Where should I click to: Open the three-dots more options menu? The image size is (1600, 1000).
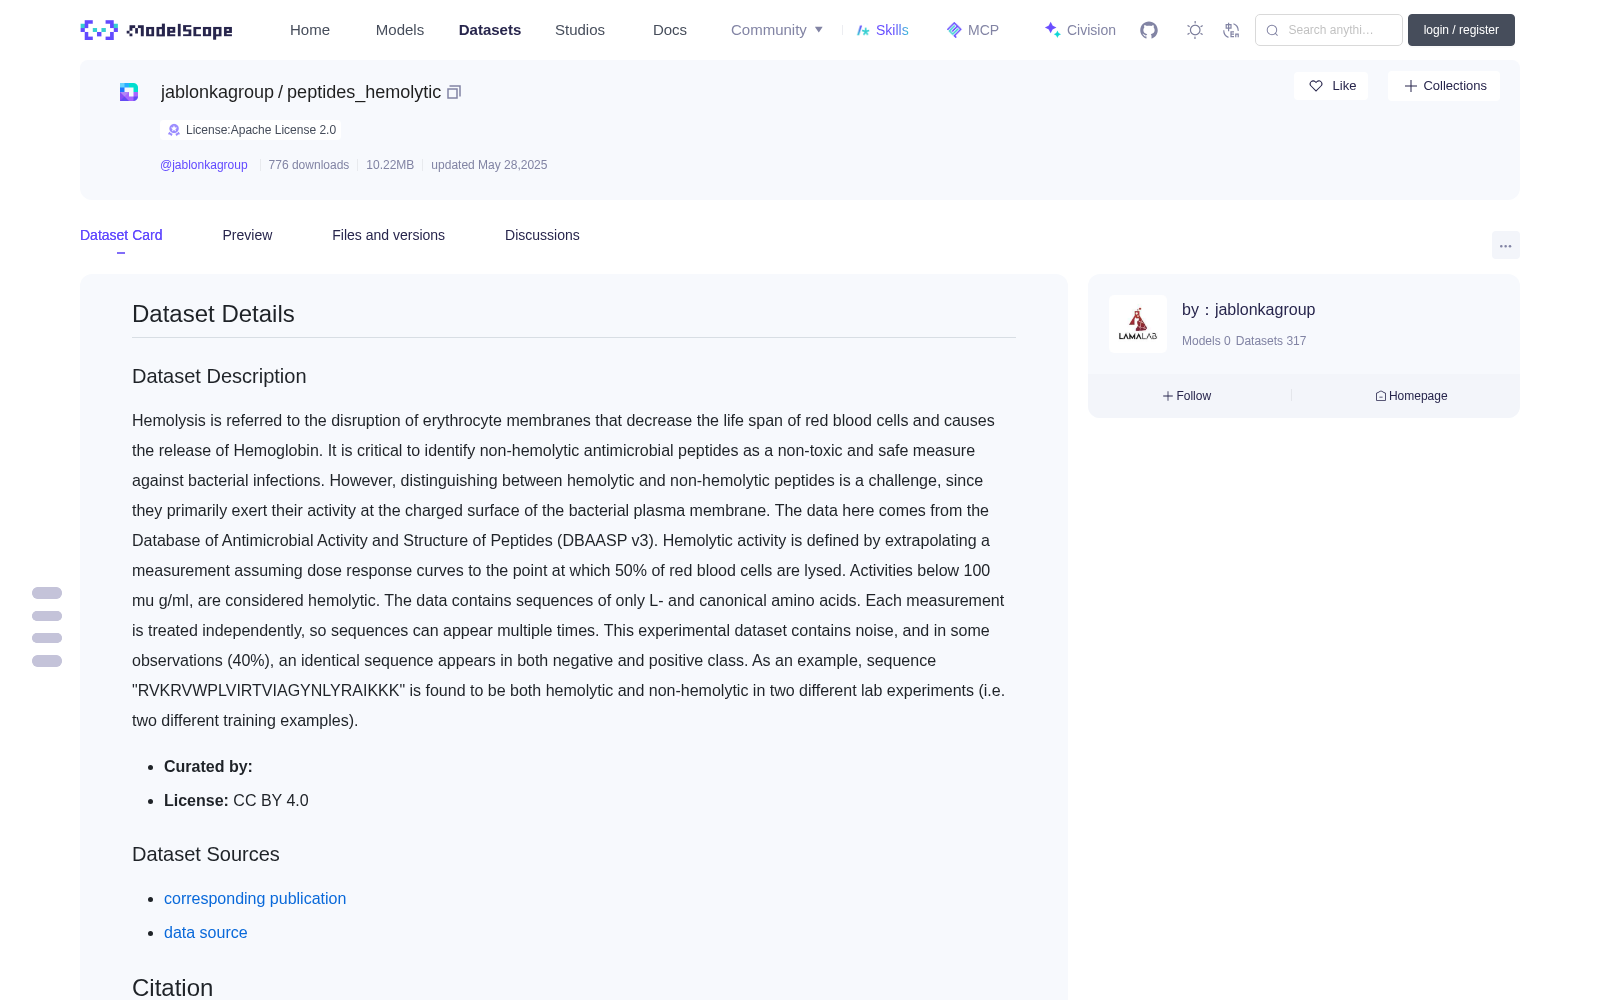pyautogui.click(x=1505, y=245)
